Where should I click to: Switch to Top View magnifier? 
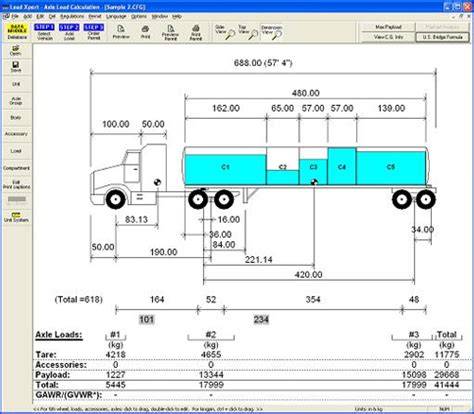[248, 31]
